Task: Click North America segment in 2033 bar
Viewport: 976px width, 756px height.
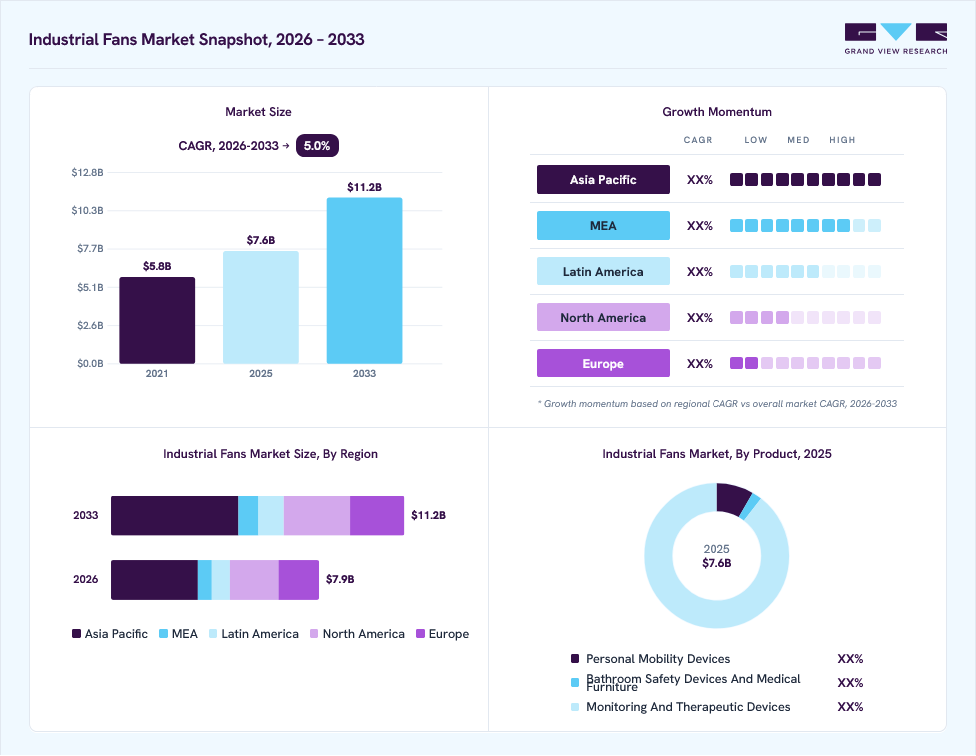Action: 317,516
